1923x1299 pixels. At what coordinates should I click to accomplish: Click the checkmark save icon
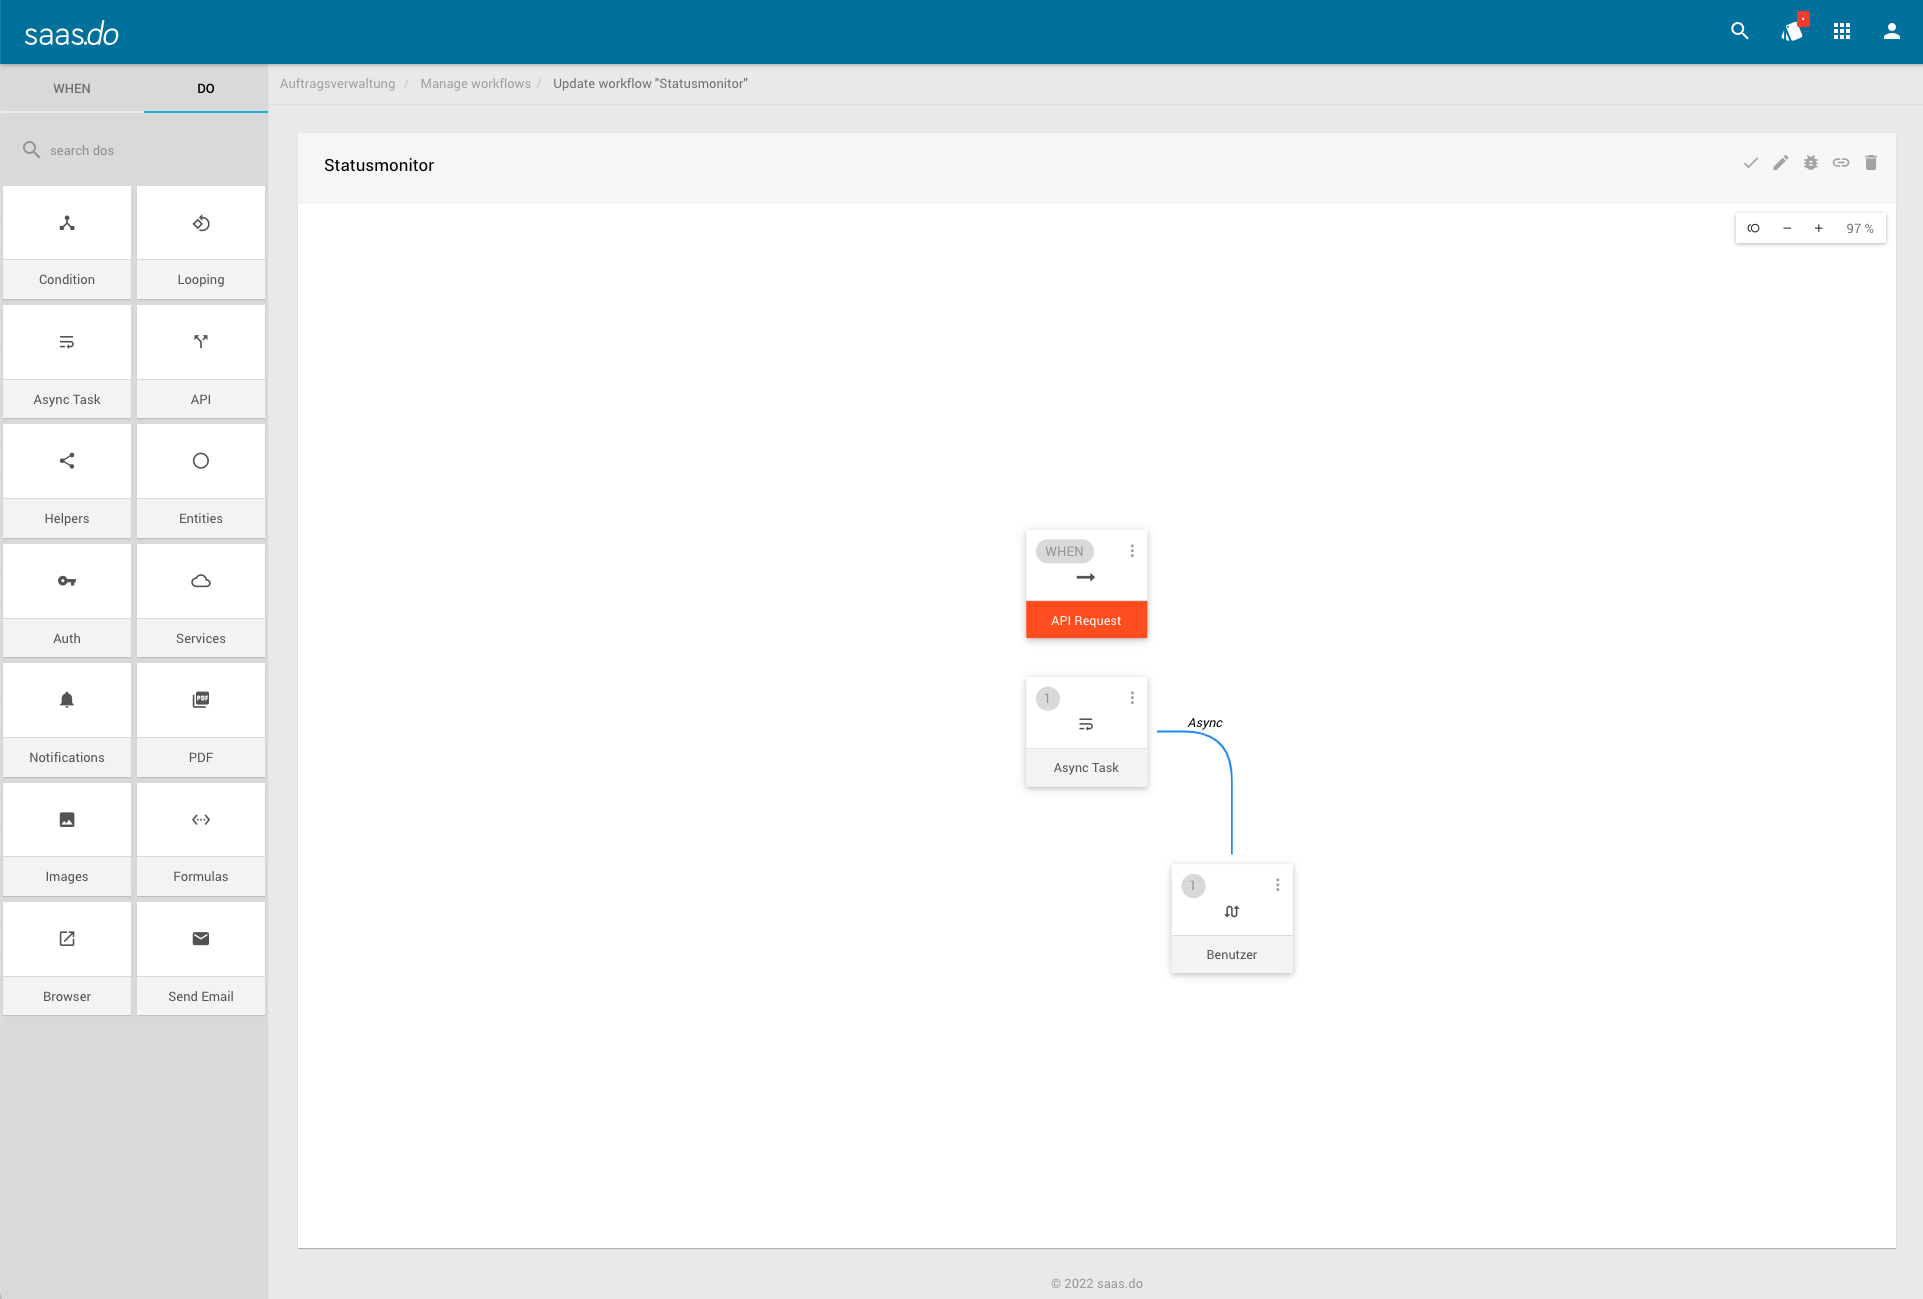click(1750, 163)
